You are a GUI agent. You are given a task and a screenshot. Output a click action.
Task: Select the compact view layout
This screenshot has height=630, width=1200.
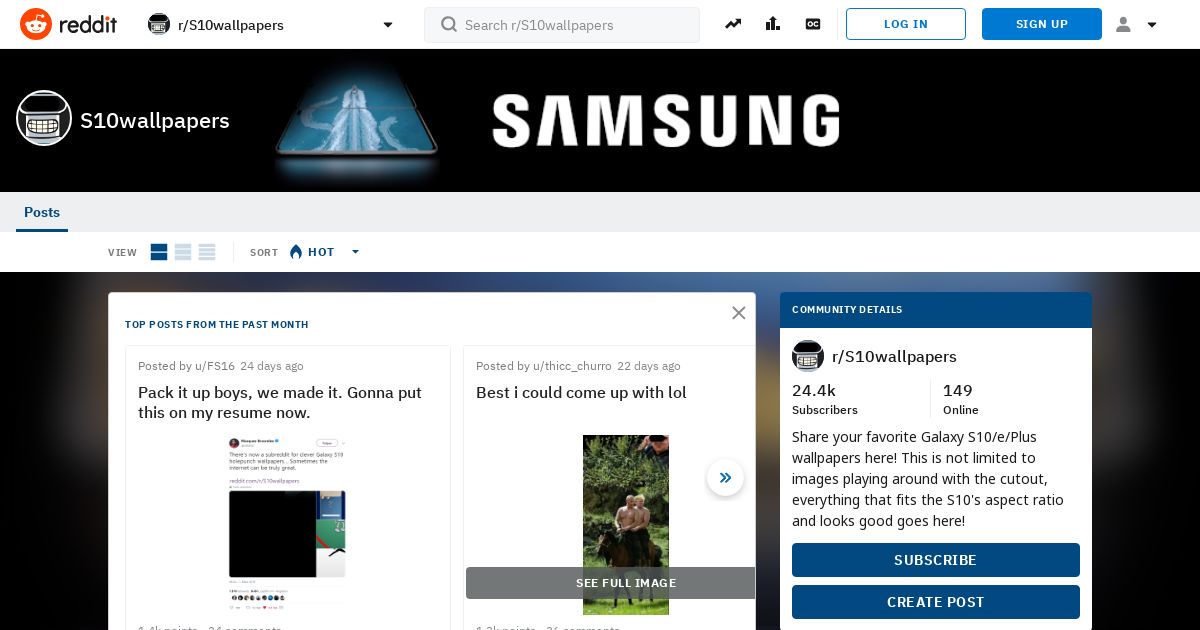(x=207, y=252)
